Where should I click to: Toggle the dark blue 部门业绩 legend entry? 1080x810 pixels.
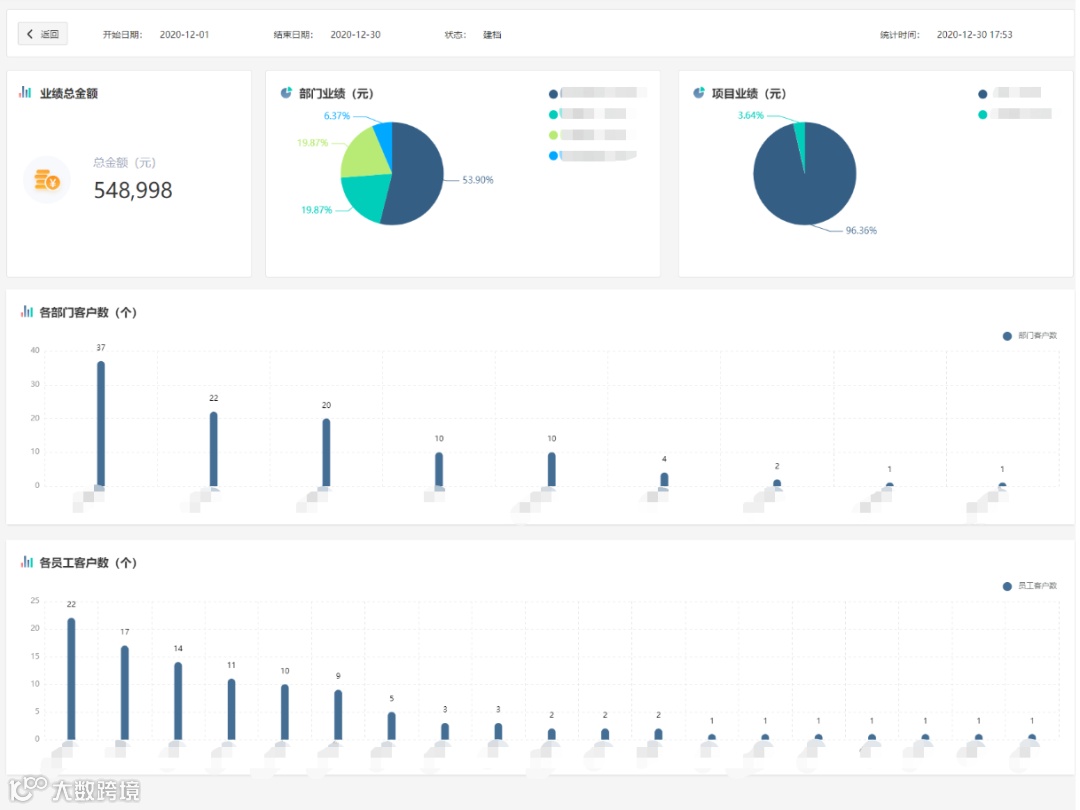point(596,93)
